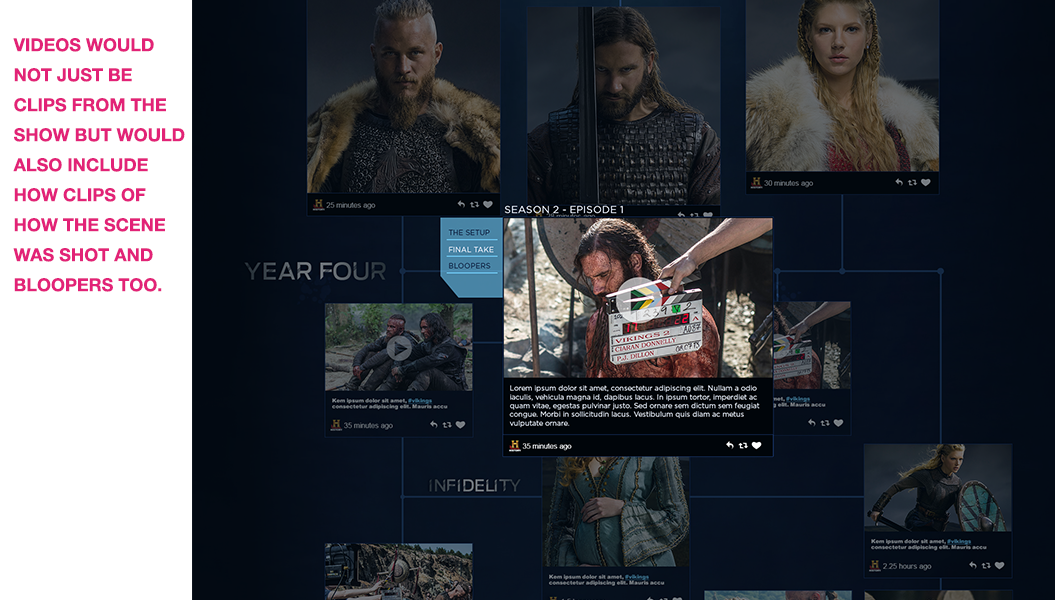Viewport: 1055px width, 600px height.
Task: Retweet the 2.25 hours ago card
Action: pos(986,566)
